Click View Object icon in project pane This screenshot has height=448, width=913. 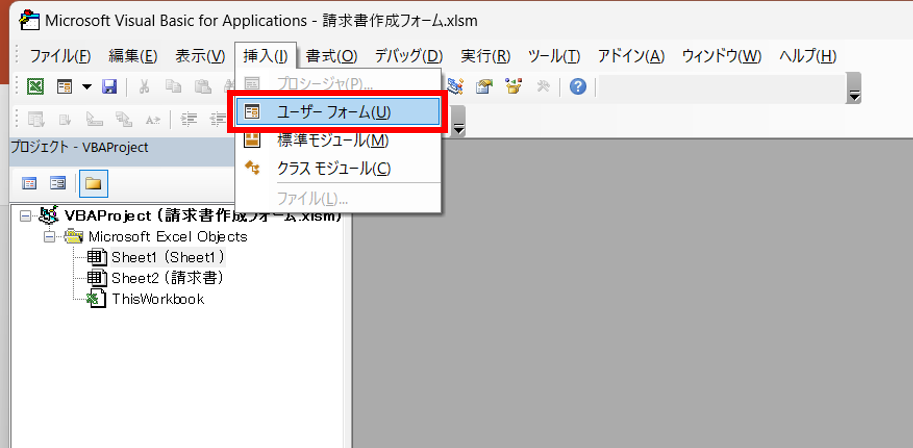pos(58,183)
